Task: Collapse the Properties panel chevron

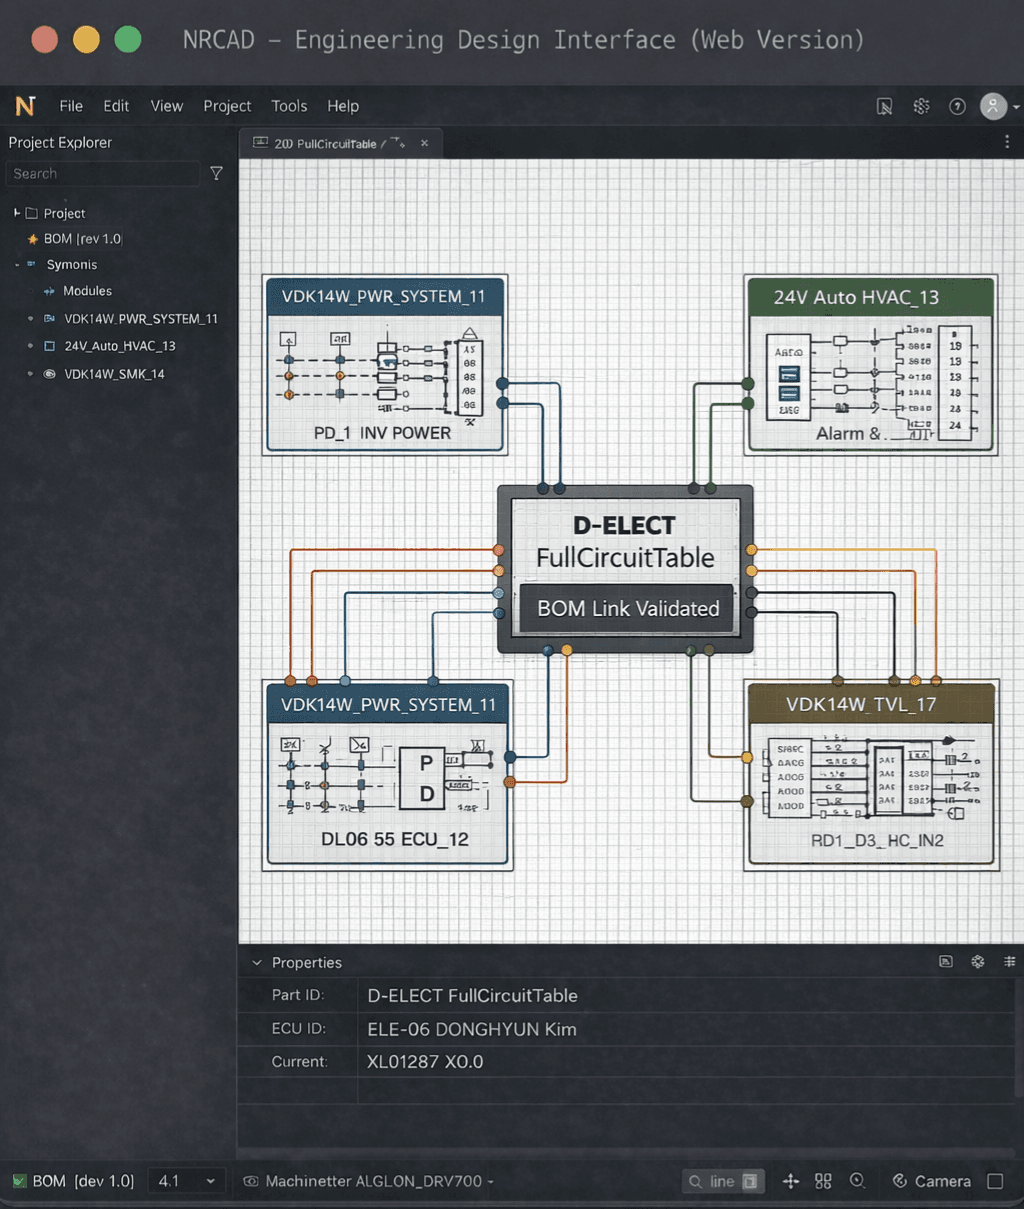Action: pyautogui.click(x=257, y=963)
